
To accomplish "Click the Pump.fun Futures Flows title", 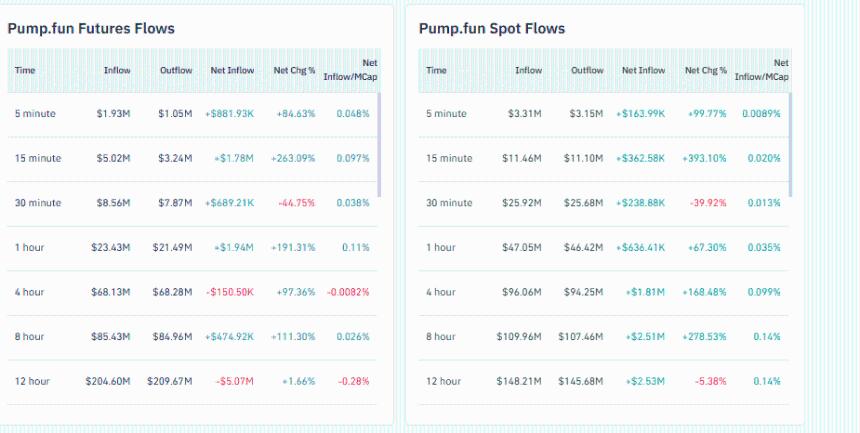I will tap(91, 28).
